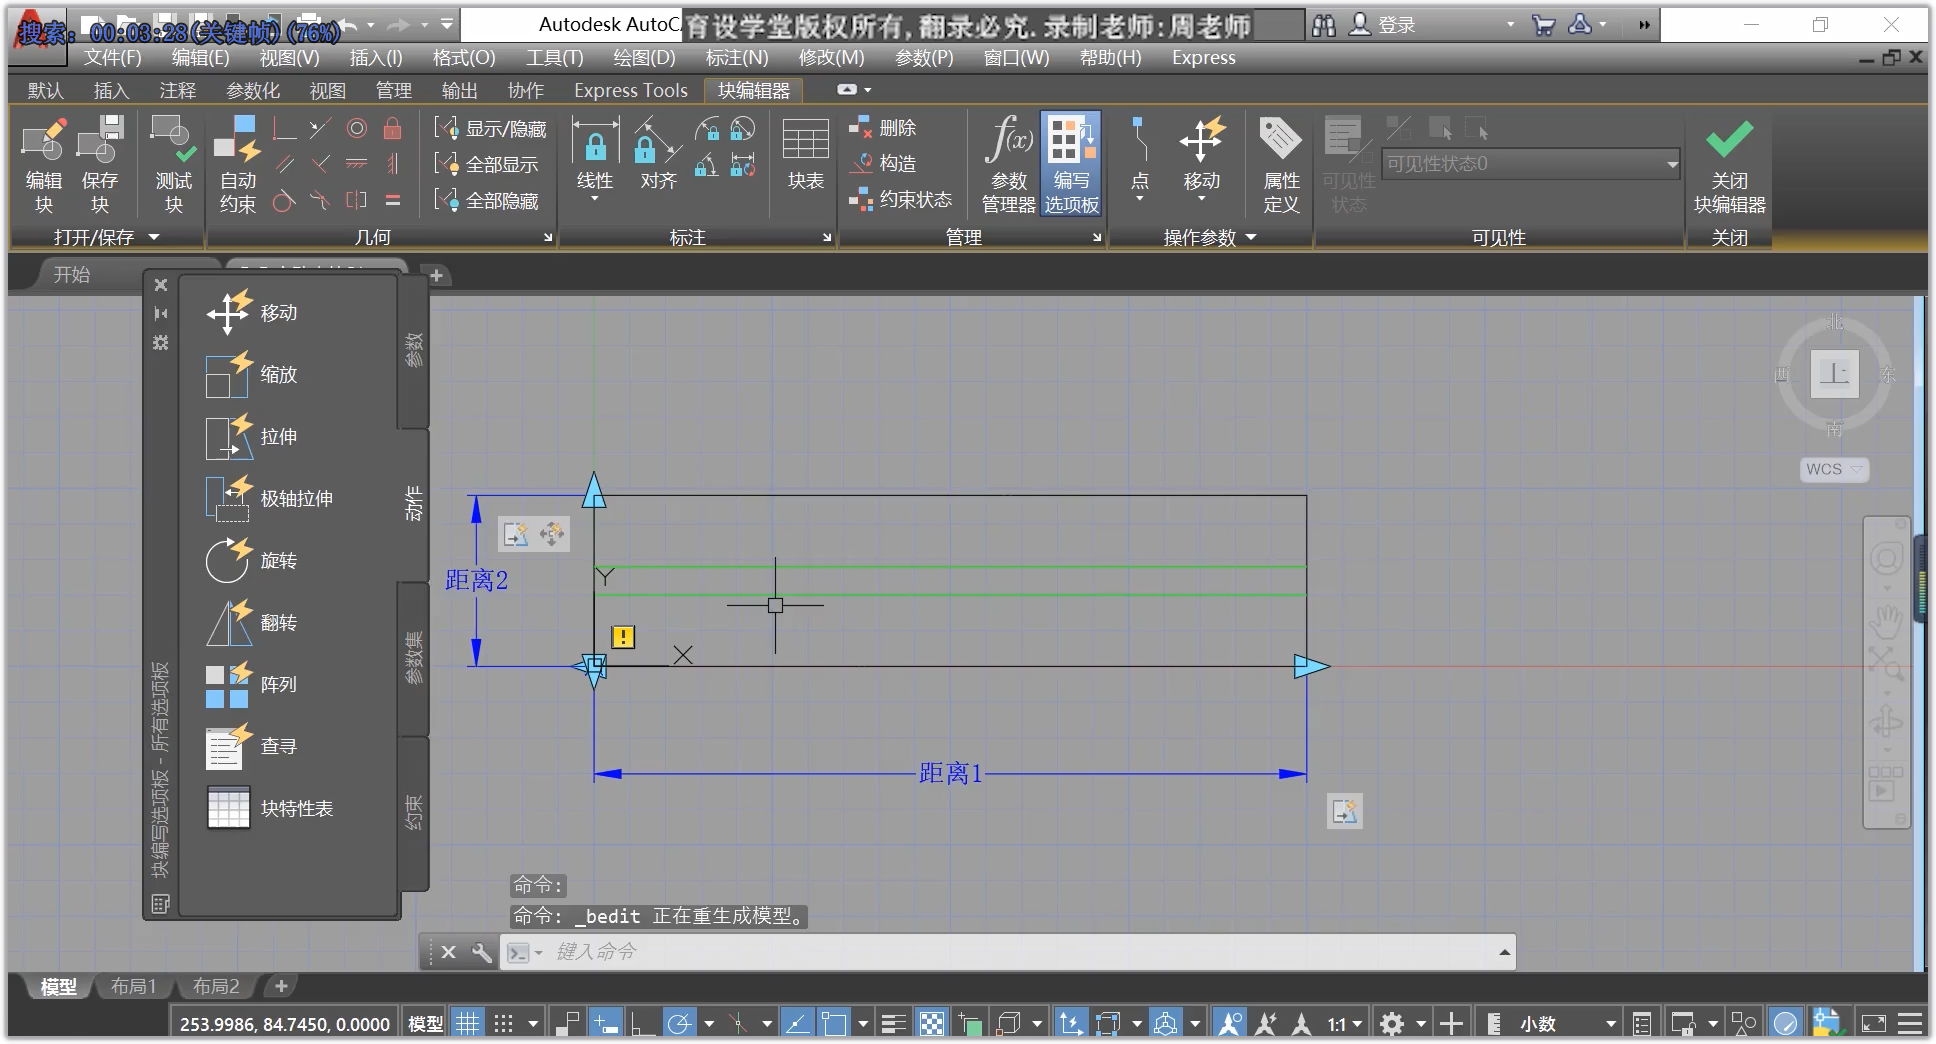Toggle polar tracking in status bar
This screenshot has width=1936, height=1044.
click(679, 1023)
